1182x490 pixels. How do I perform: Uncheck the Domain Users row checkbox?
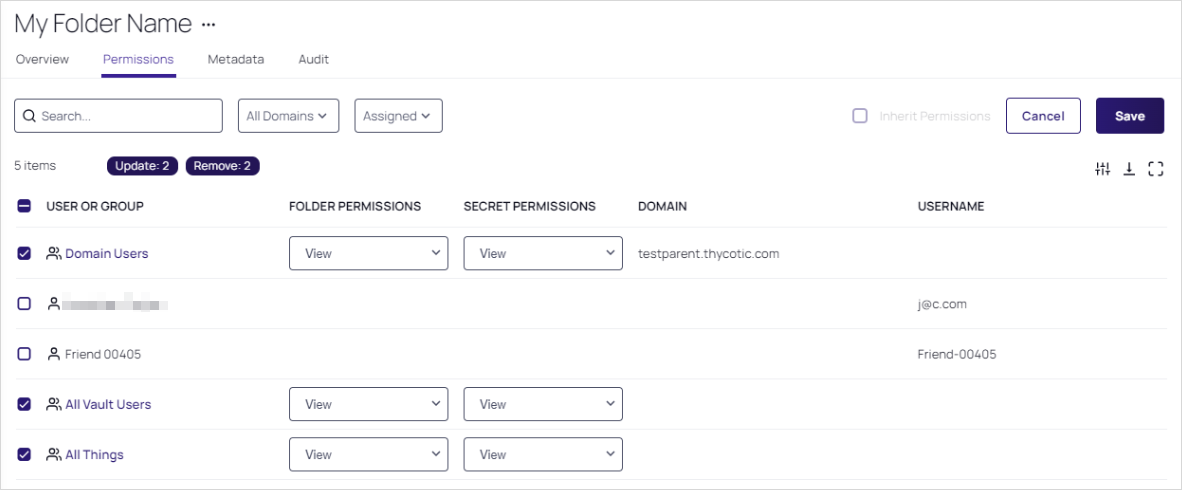(25, 254)
